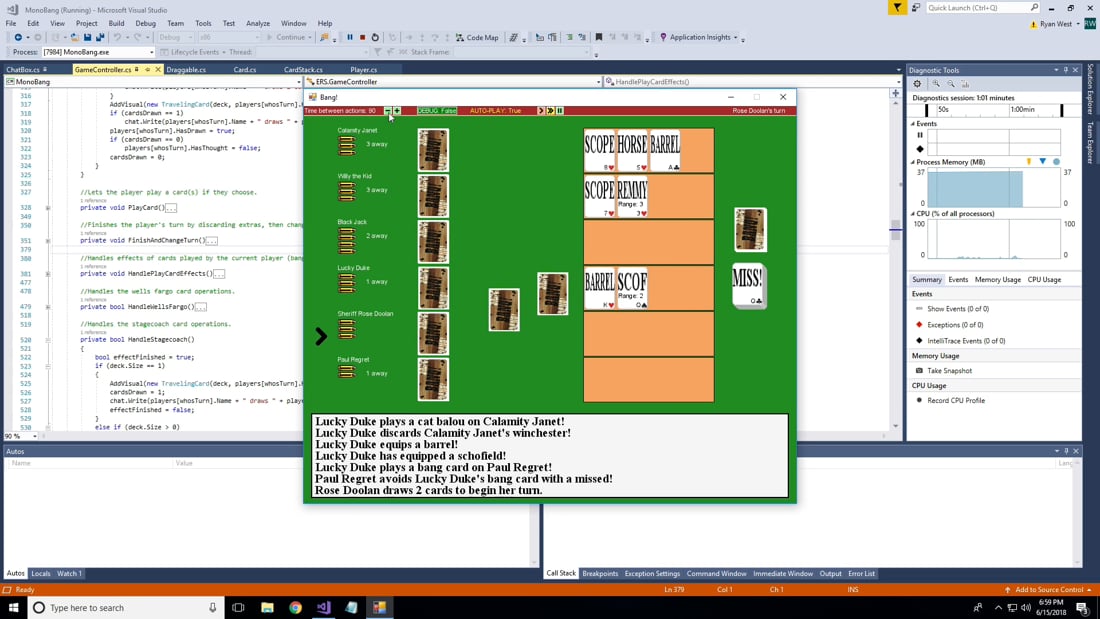Expand the collapsed PlayCard() method region
1100x619 pixels.
(48, 208)
